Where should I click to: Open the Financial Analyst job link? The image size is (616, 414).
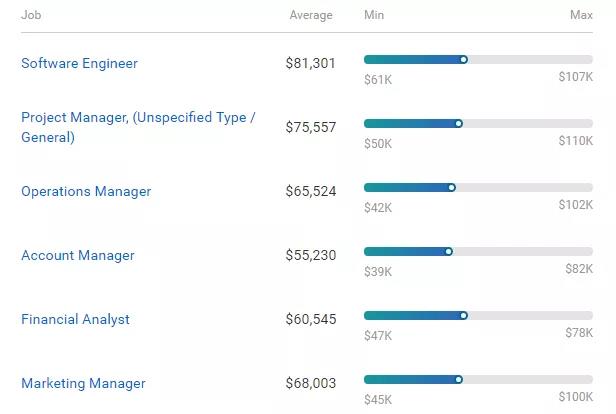tap(75, 319)
